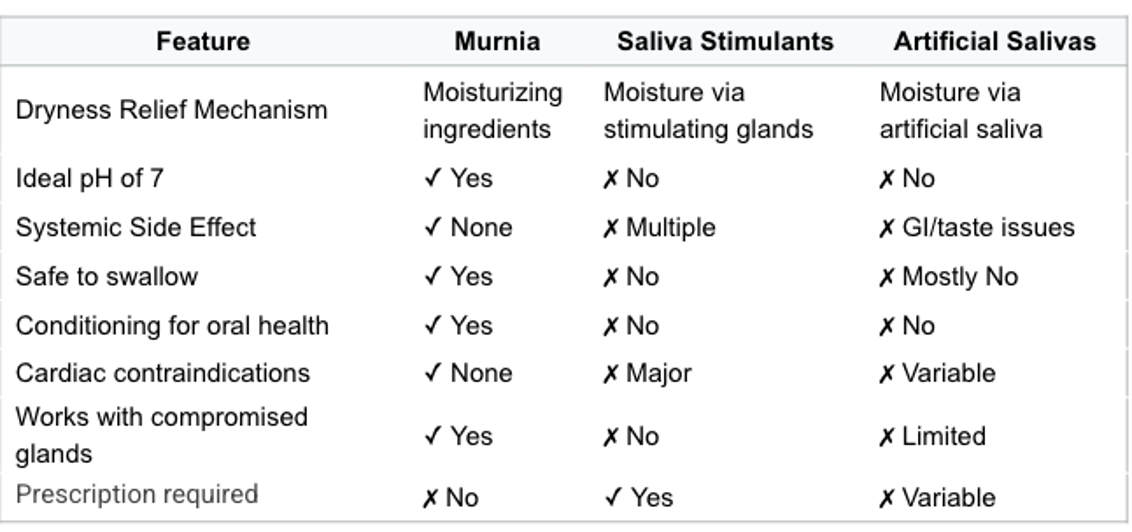Click the X icon beside 'Mostly No'
The height and width of the screenshot is (532, 1132).
pos(886,277)
